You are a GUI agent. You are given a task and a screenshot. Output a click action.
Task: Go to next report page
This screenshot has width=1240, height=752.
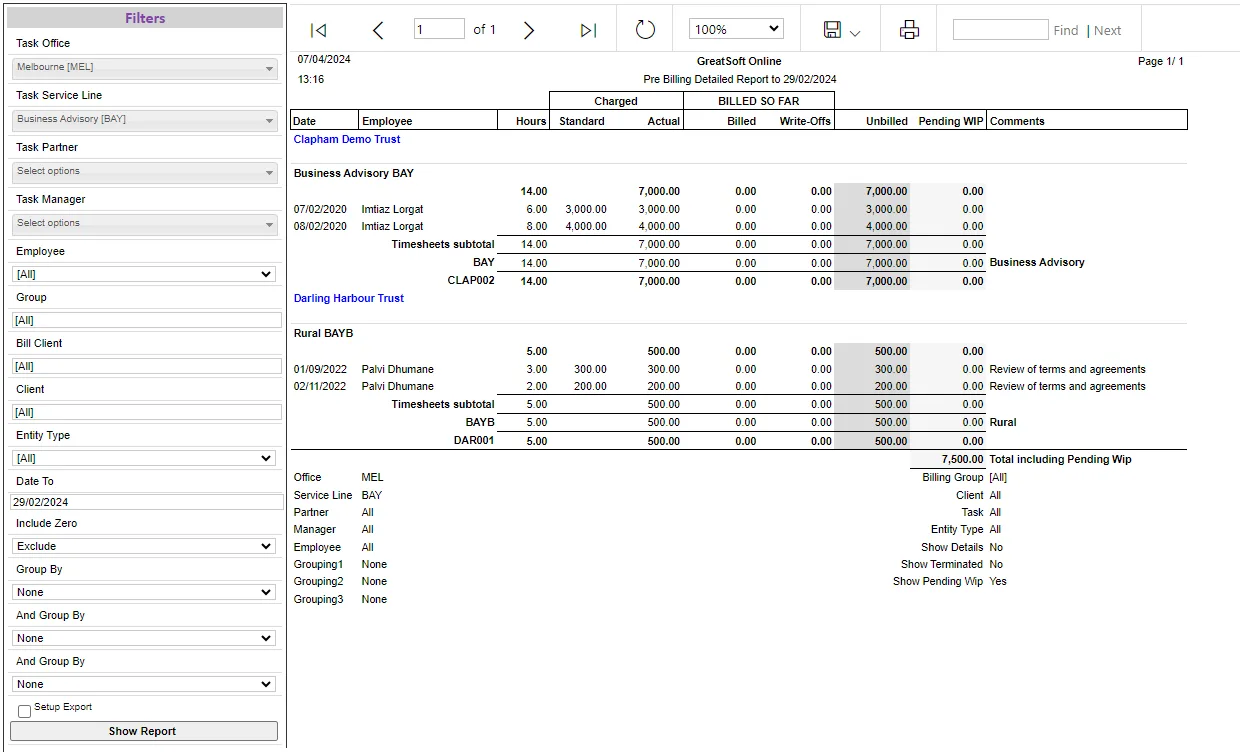(x=529, y=30)
